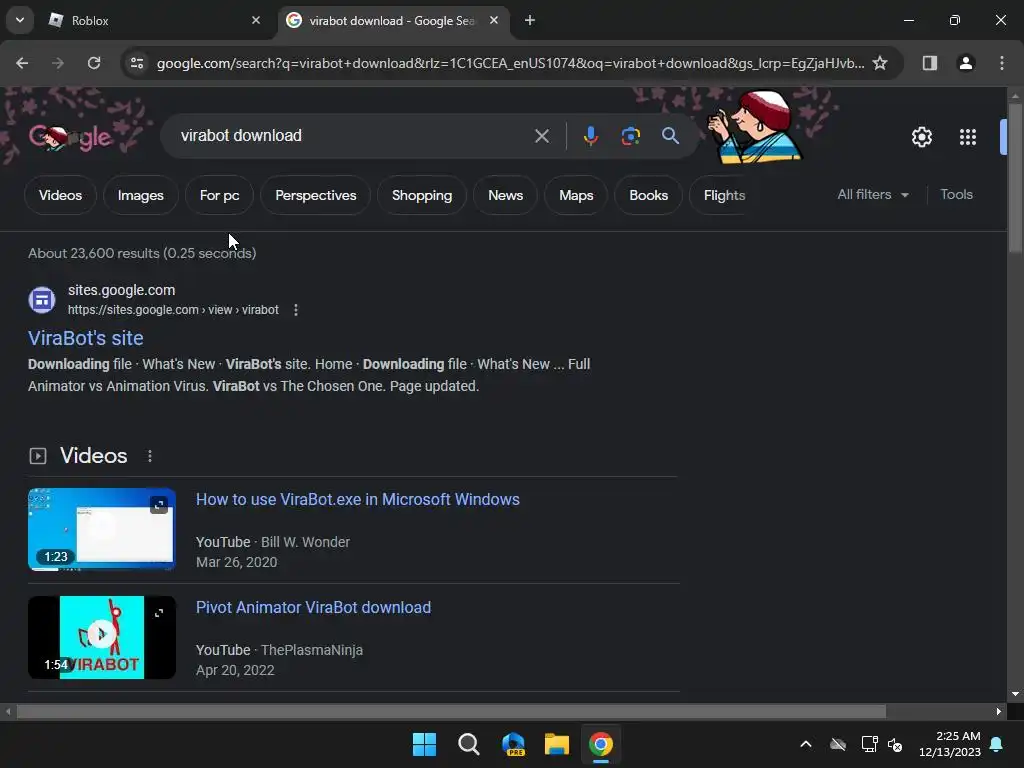Open Pivot Animator ViraBot download link

(x=313, y=607)
